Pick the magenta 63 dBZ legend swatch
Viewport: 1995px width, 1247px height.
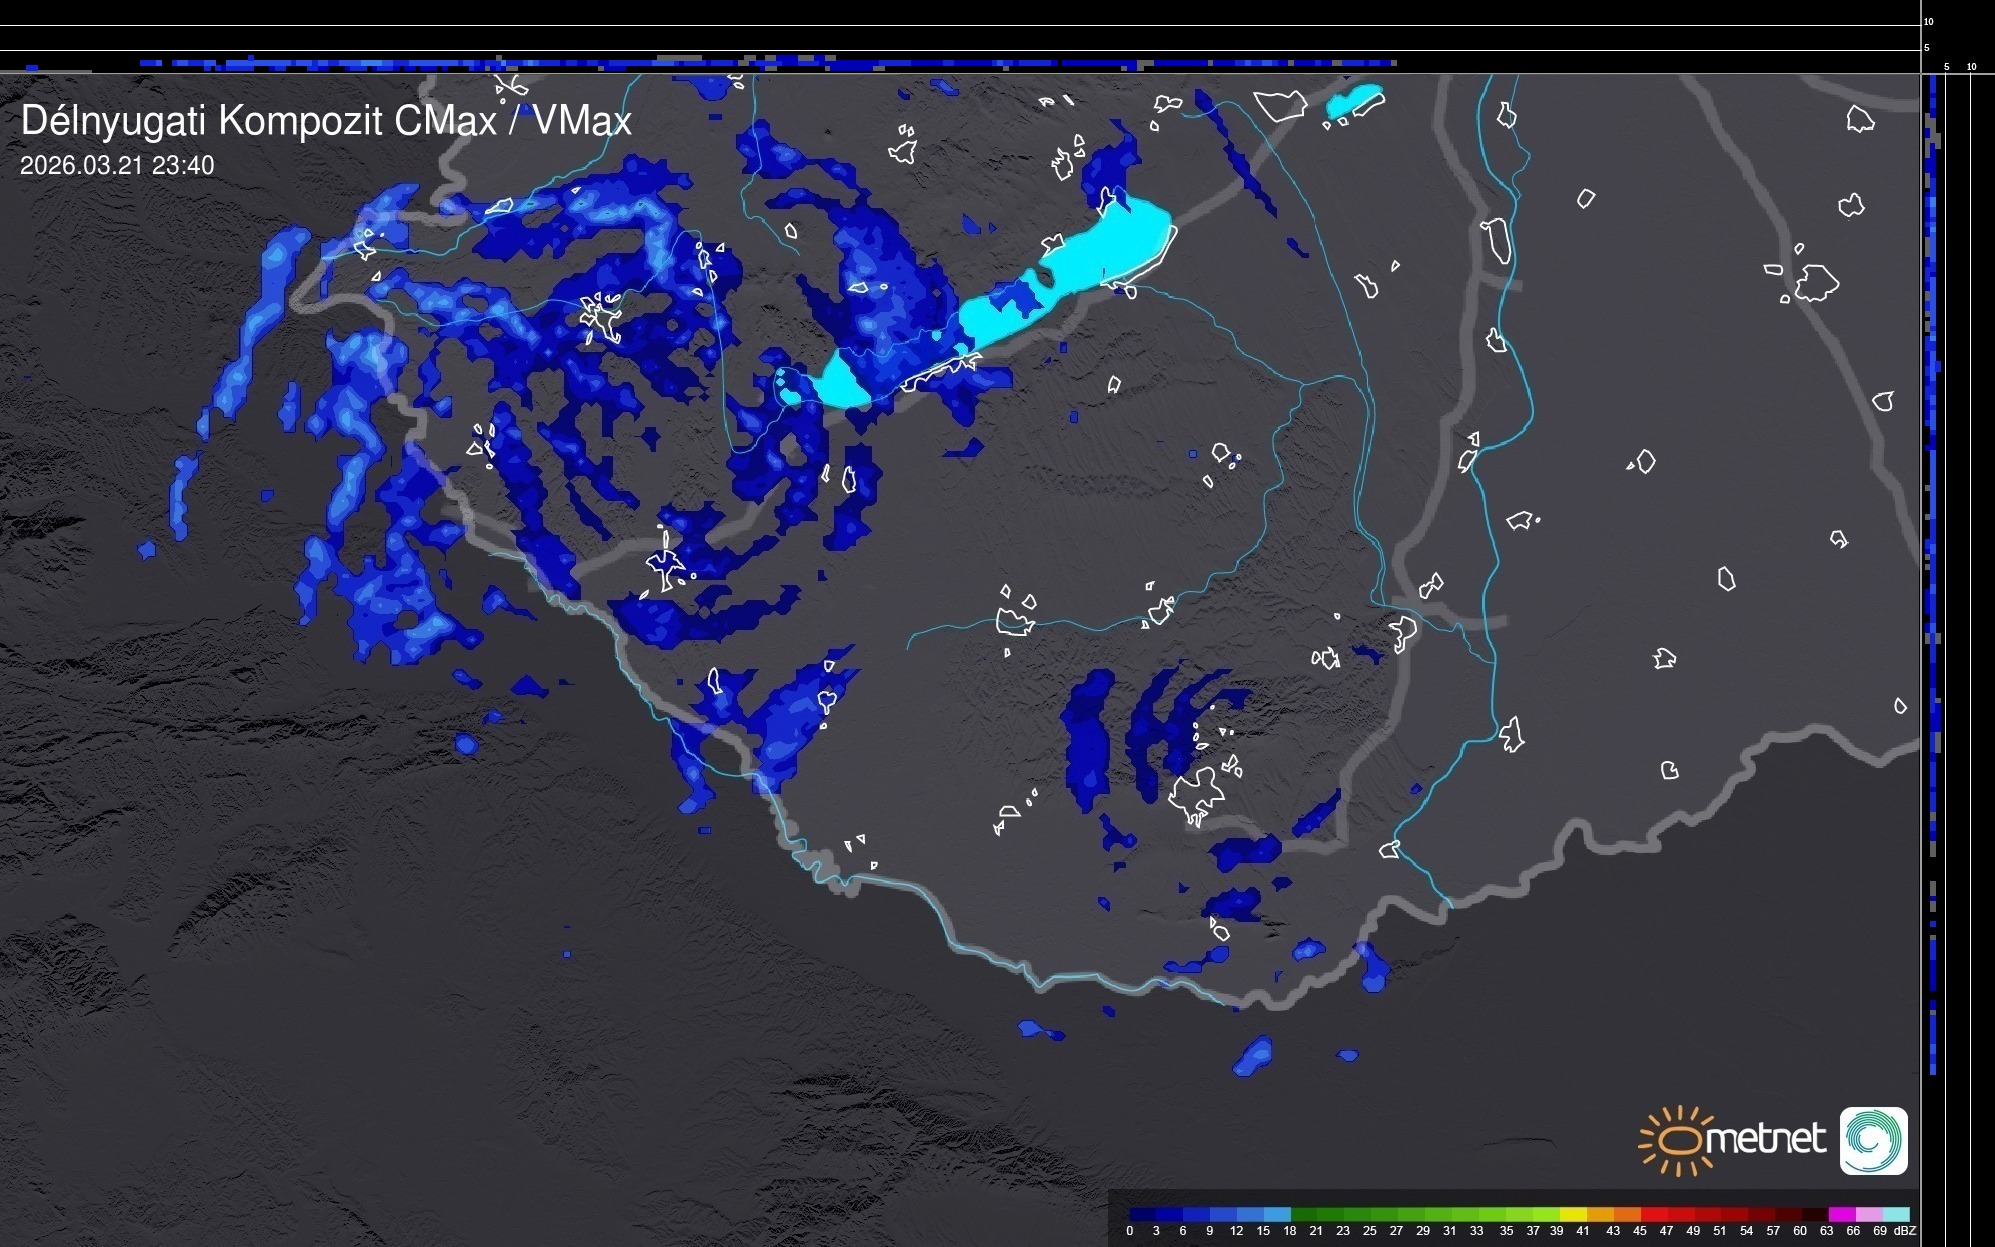[x=1841, y=1214]
